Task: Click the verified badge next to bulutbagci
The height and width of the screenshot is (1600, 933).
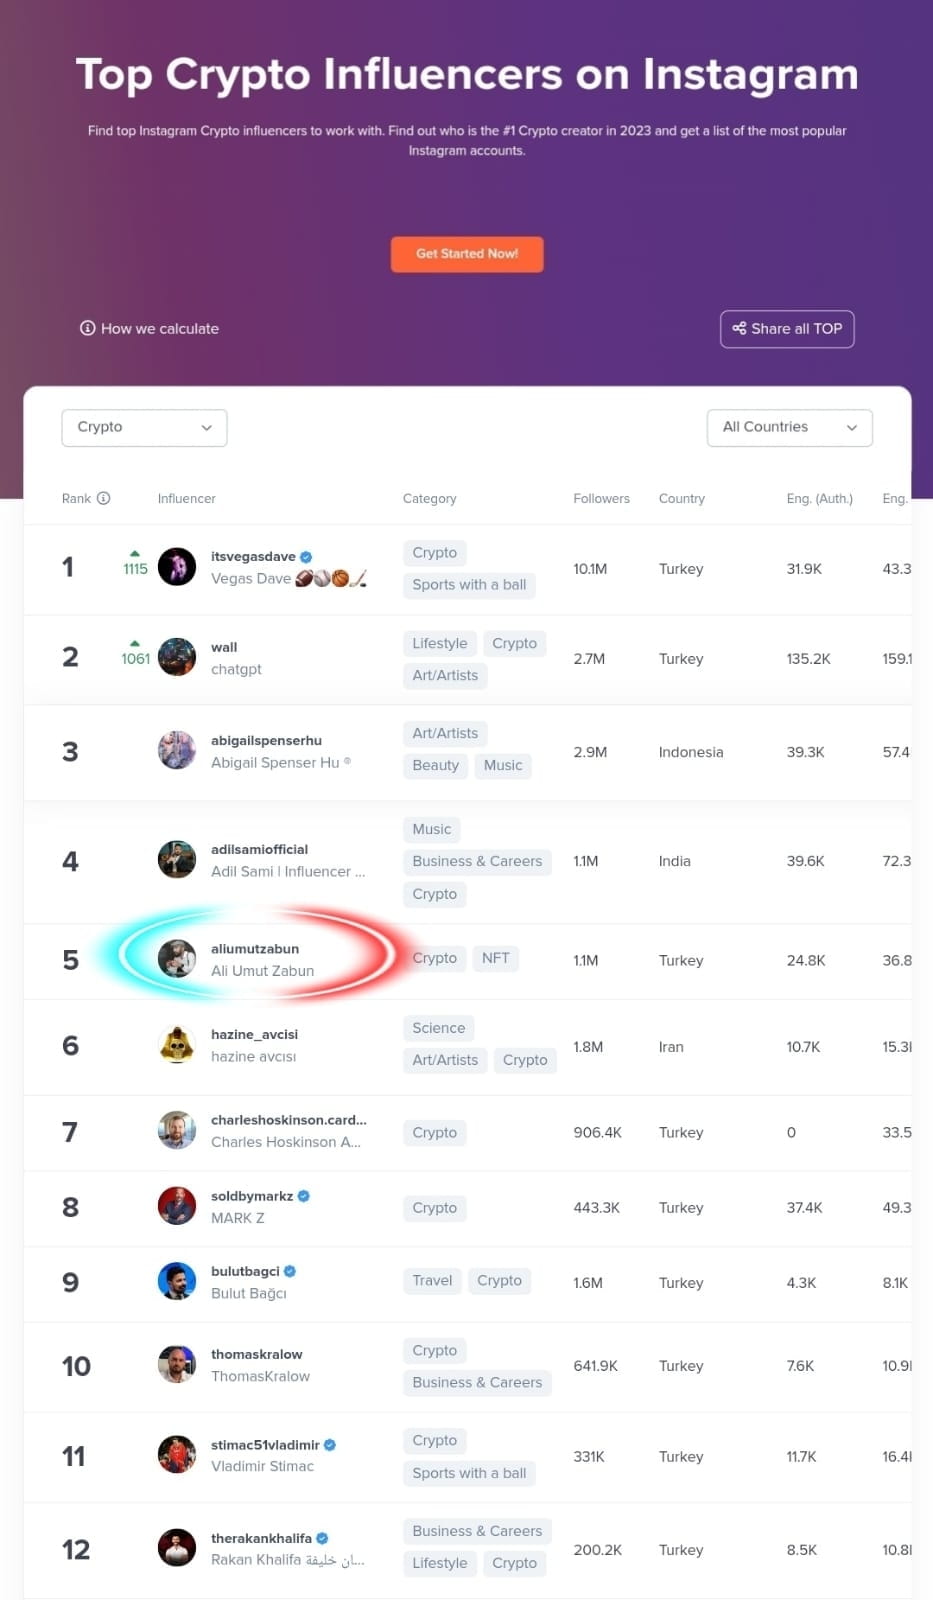Action: (x=290, y=1270)
